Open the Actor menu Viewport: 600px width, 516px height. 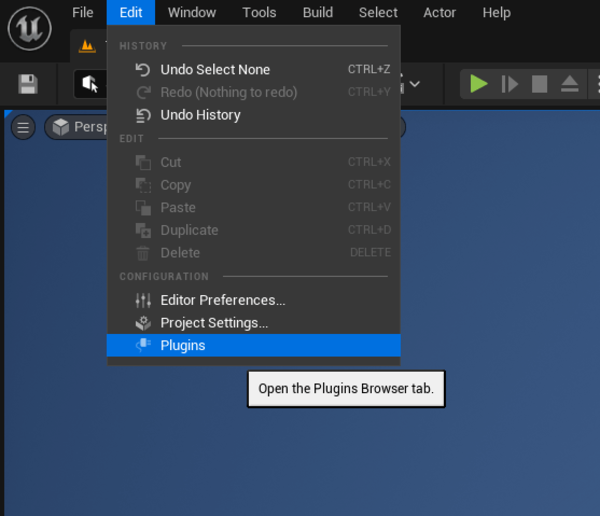point(439,13)
